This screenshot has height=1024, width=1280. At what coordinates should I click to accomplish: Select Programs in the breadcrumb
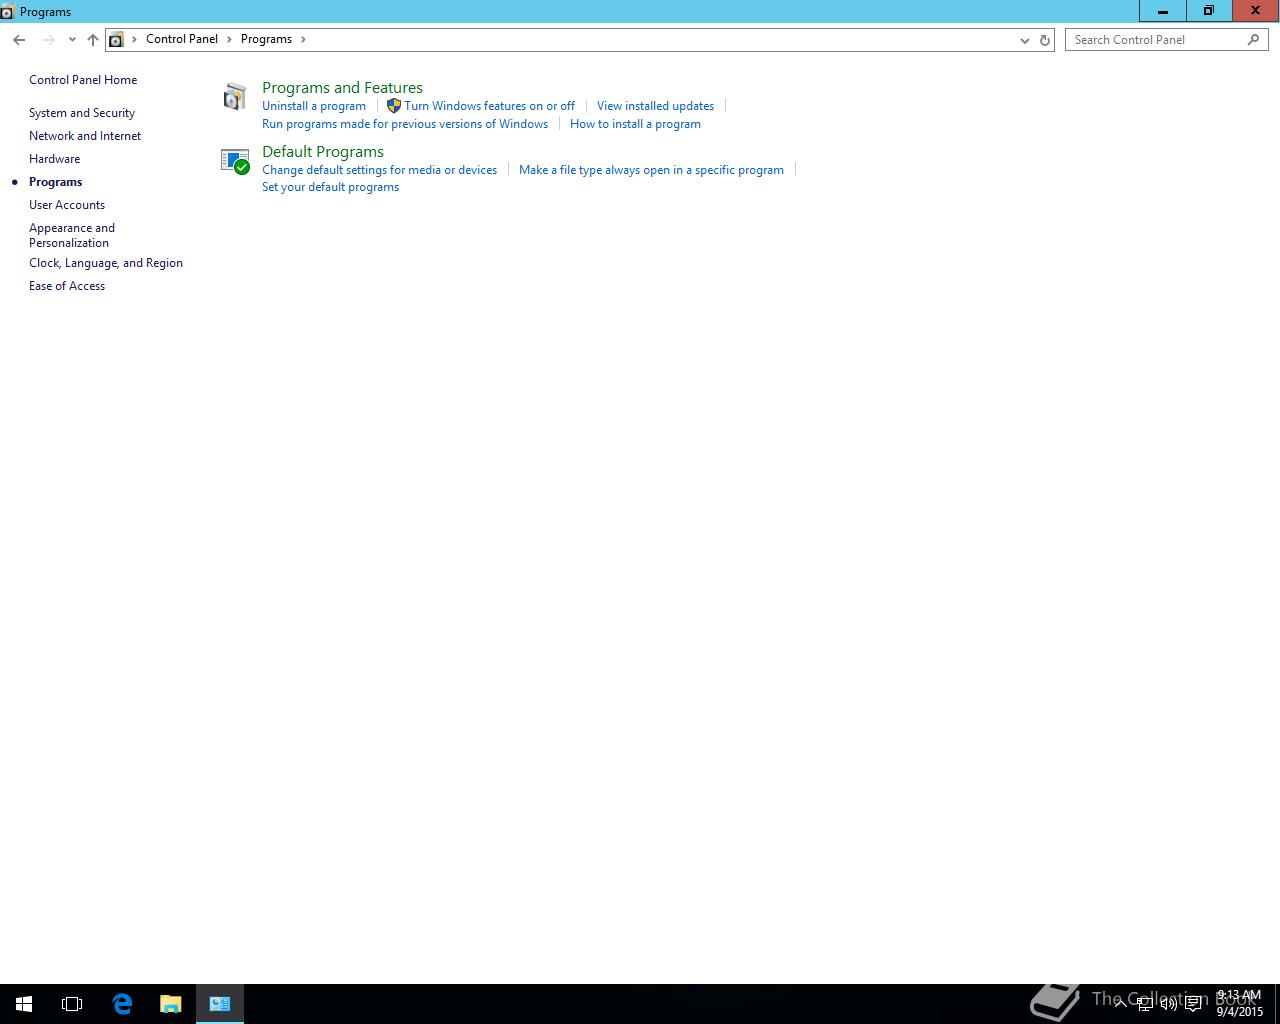click(x=266, y=39)
